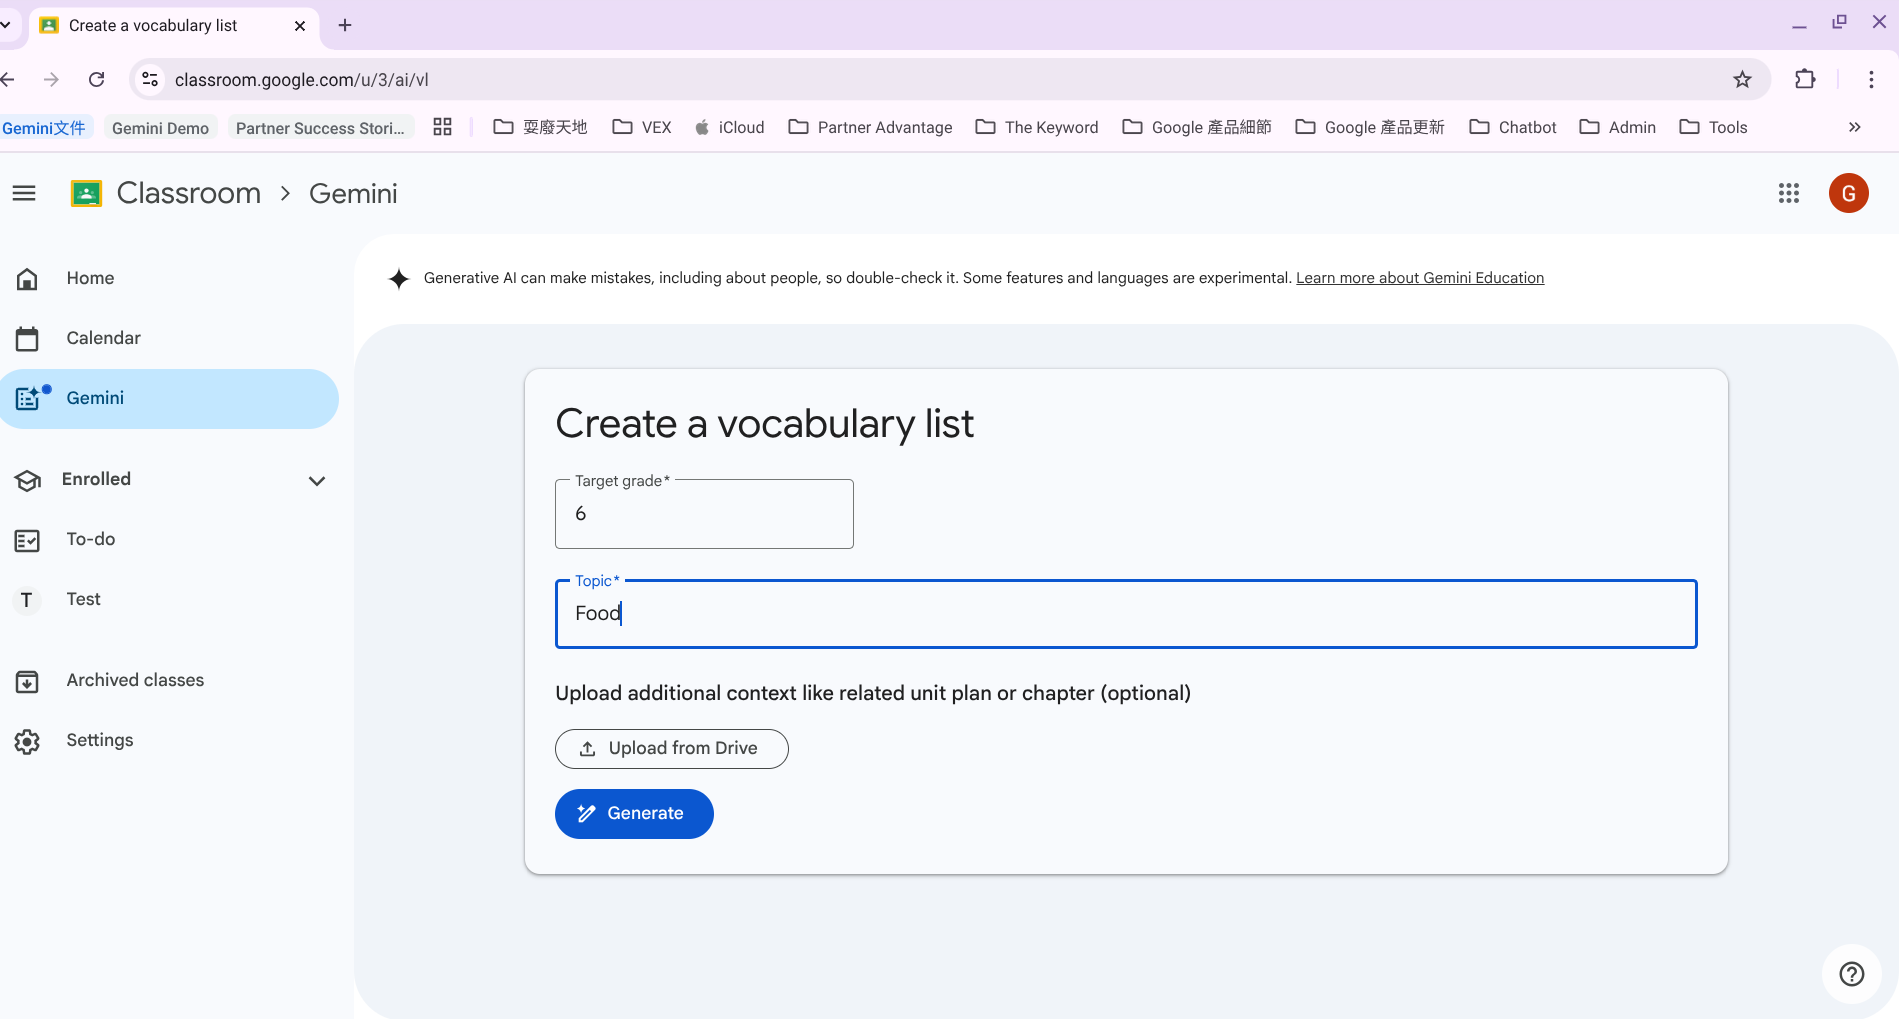The image size is (1899, 1019).
Task: View site information icon in address bar
Action: tap(150, 80)
